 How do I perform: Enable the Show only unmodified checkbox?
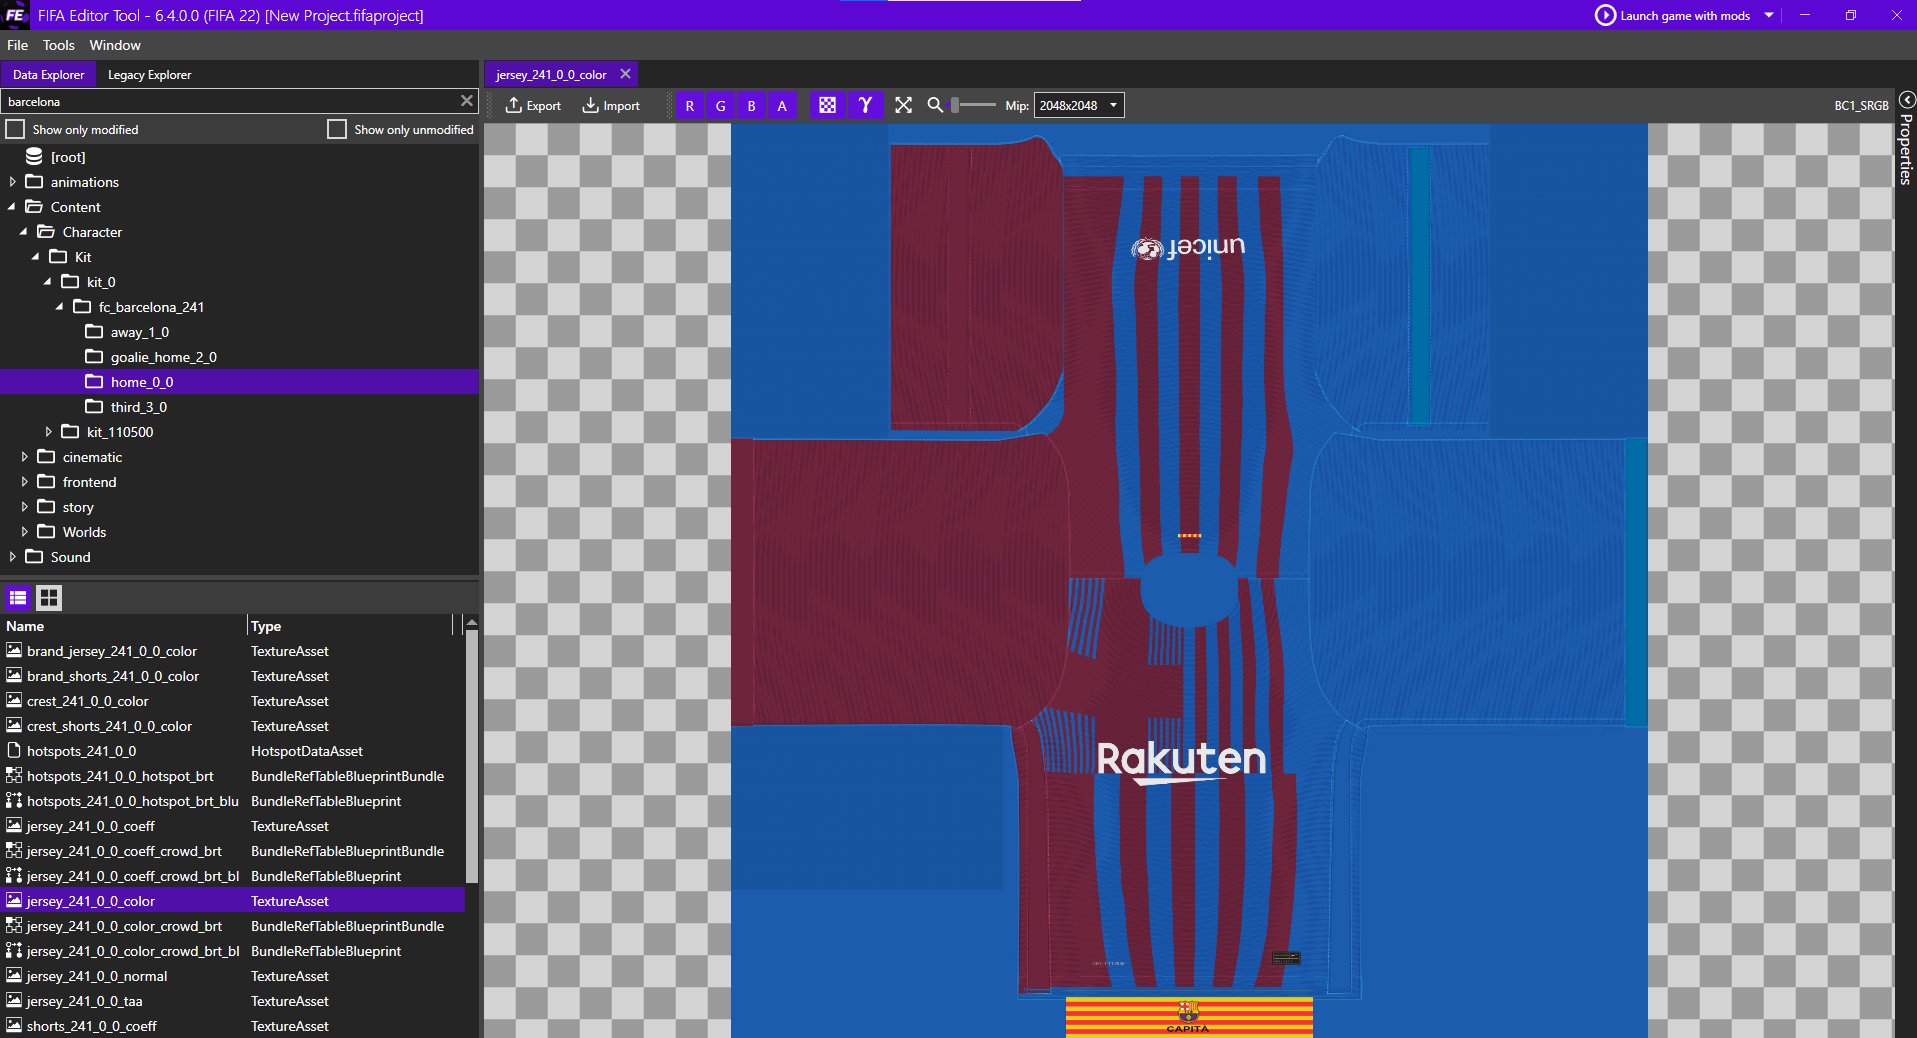point(337,129)
